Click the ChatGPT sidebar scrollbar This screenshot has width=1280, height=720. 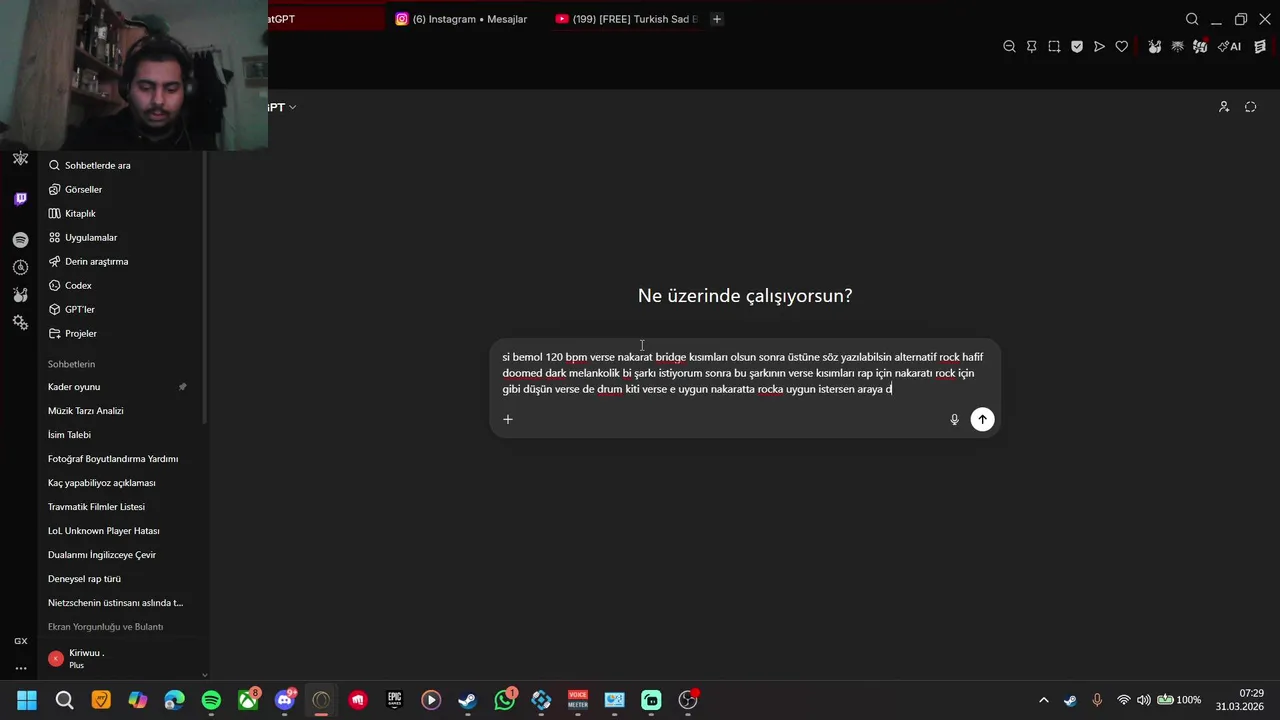pyautogui.click(x=205, y=285)
